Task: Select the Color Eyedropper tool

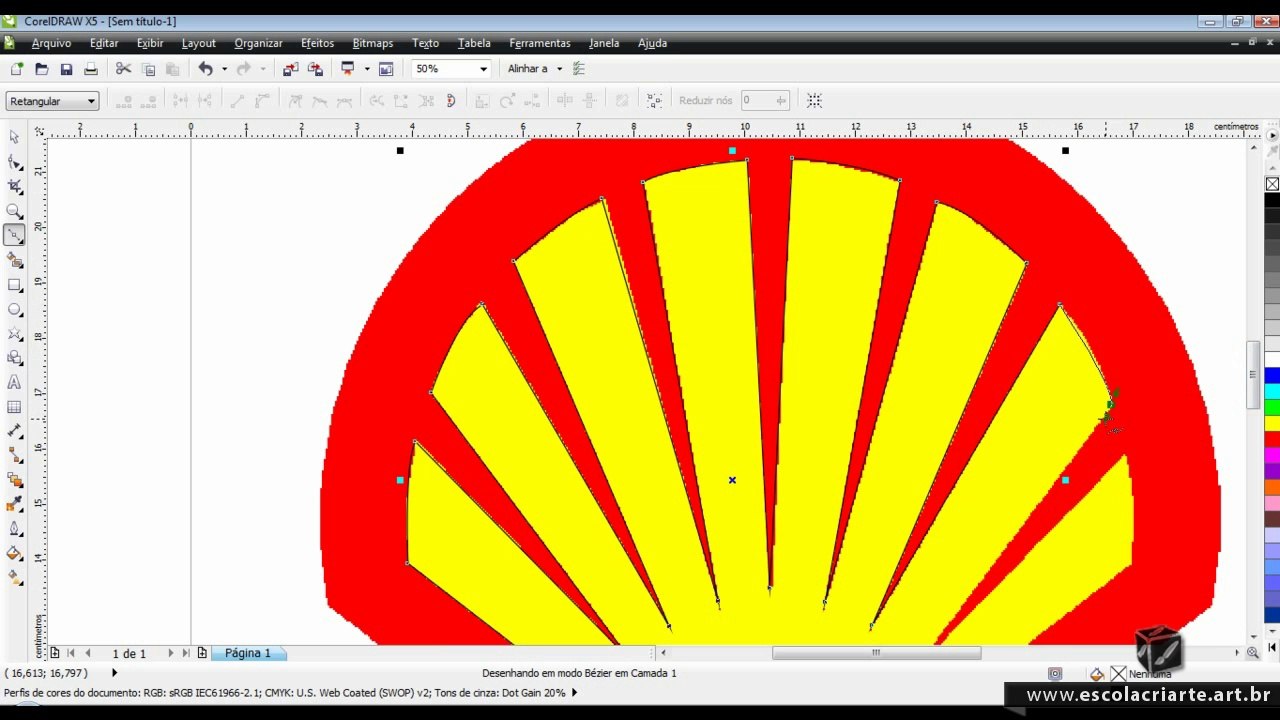Action: (x=14, y=504)
